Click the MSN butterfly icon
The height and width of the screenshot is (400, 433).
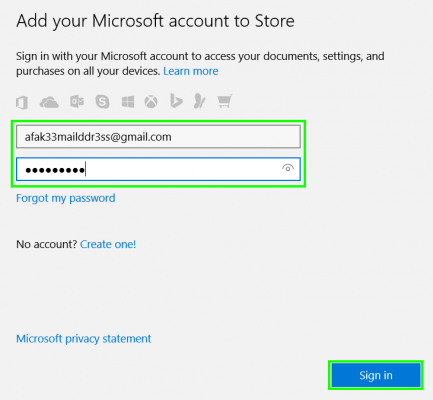pyautogui.click(x=200, y=101)
